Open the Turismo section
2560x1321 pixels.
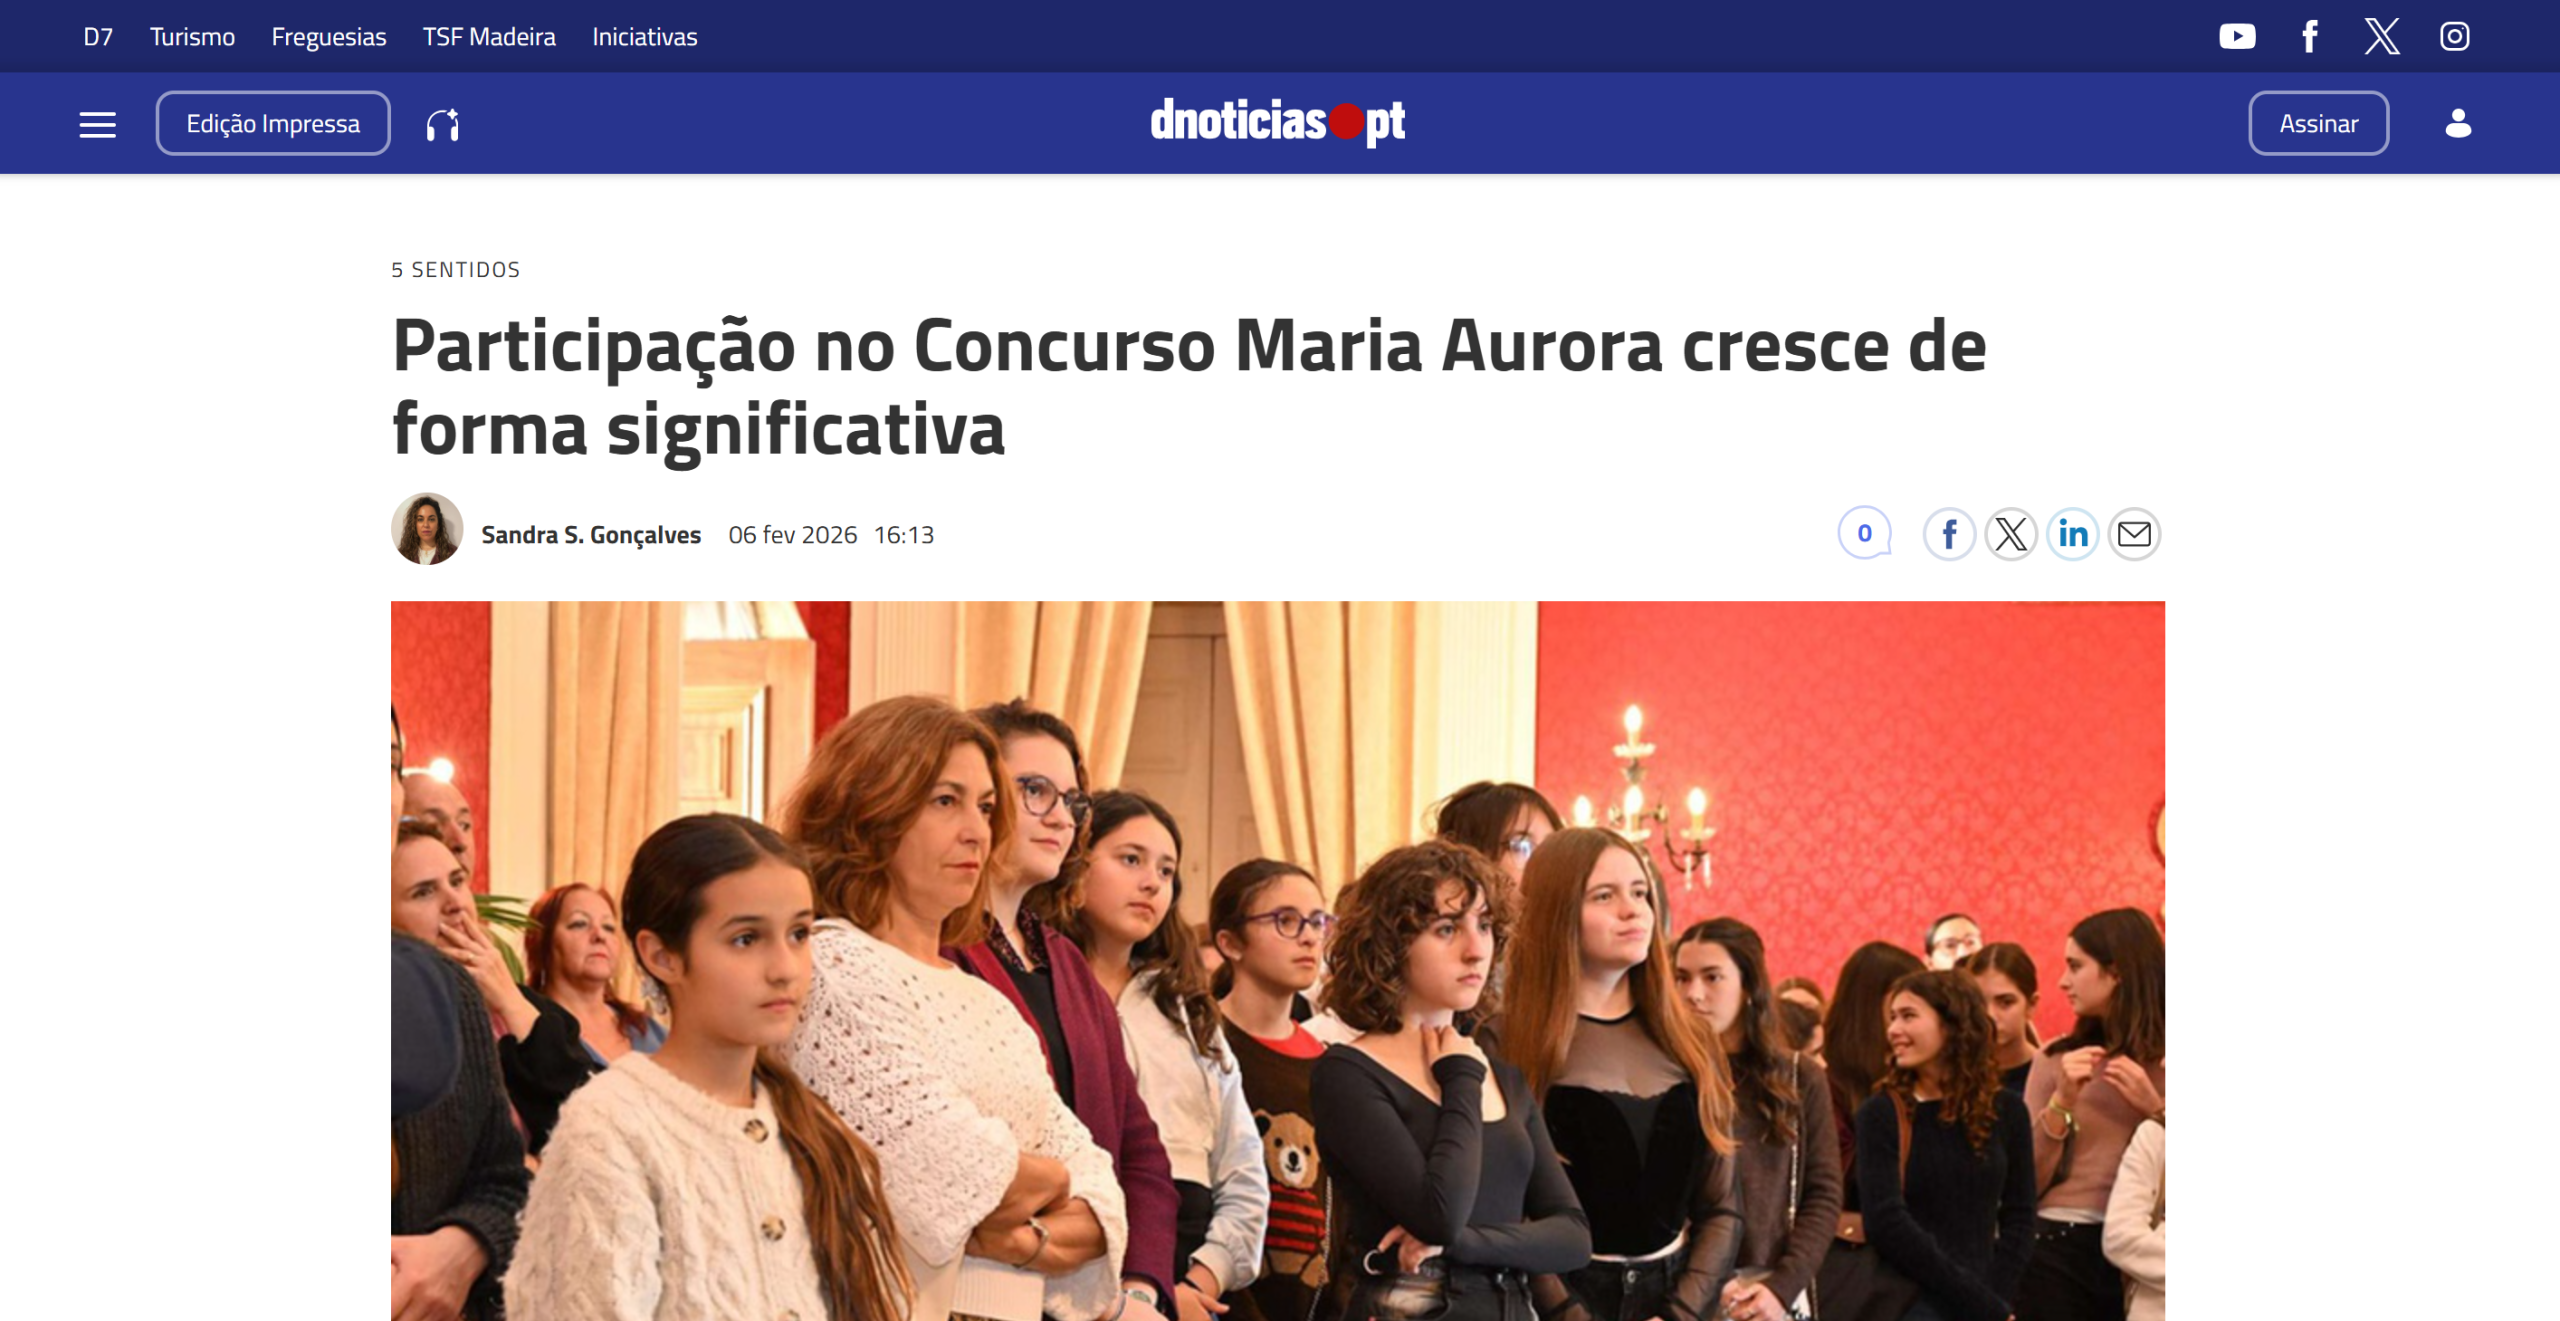pyautogui.click(x=192, y=37)
